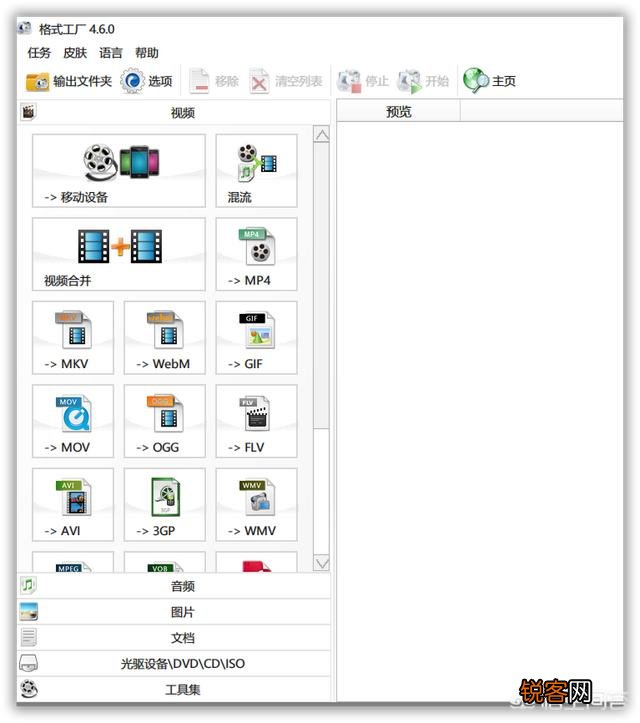This screenshot has height=723, width=640.
Task: Expand the 音频 audio section
Action: tap(182, 586)
